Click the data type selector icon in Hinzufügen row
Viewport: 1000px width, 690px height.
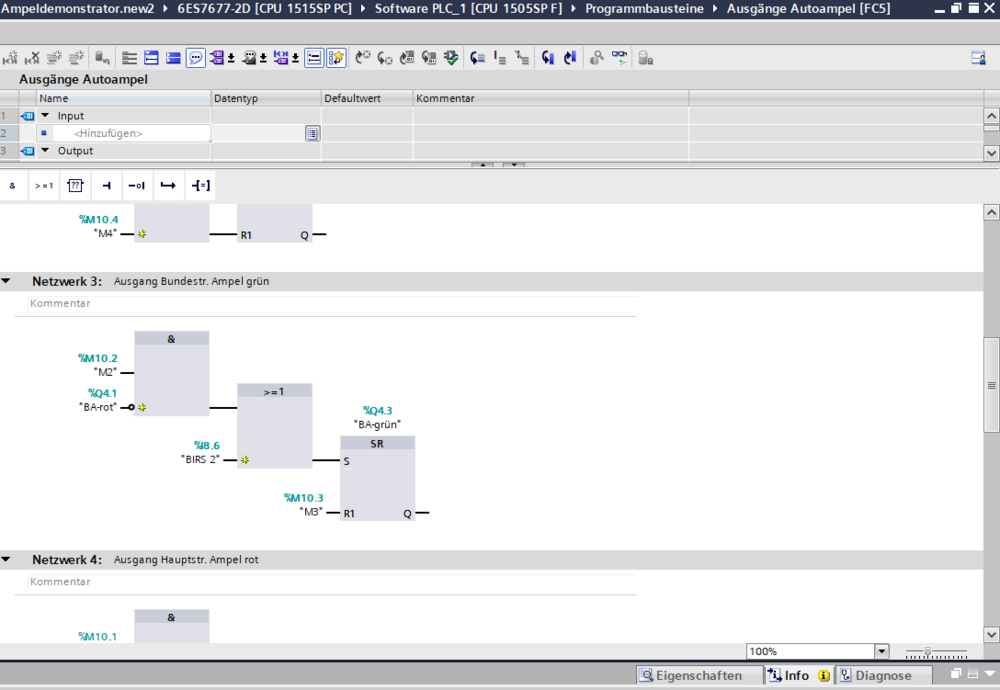click(312, 133)
